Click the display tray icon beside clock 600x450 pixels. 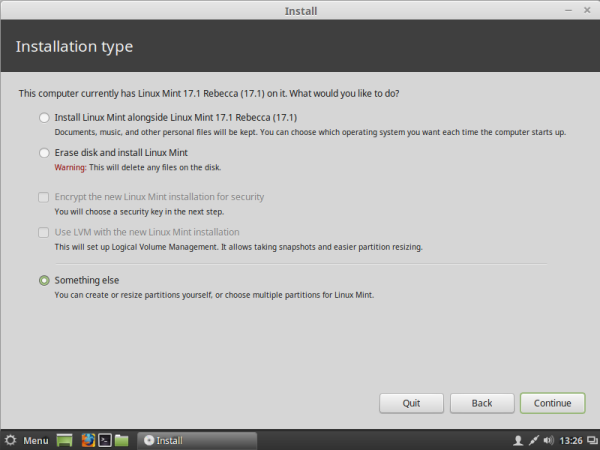point(593,440)
